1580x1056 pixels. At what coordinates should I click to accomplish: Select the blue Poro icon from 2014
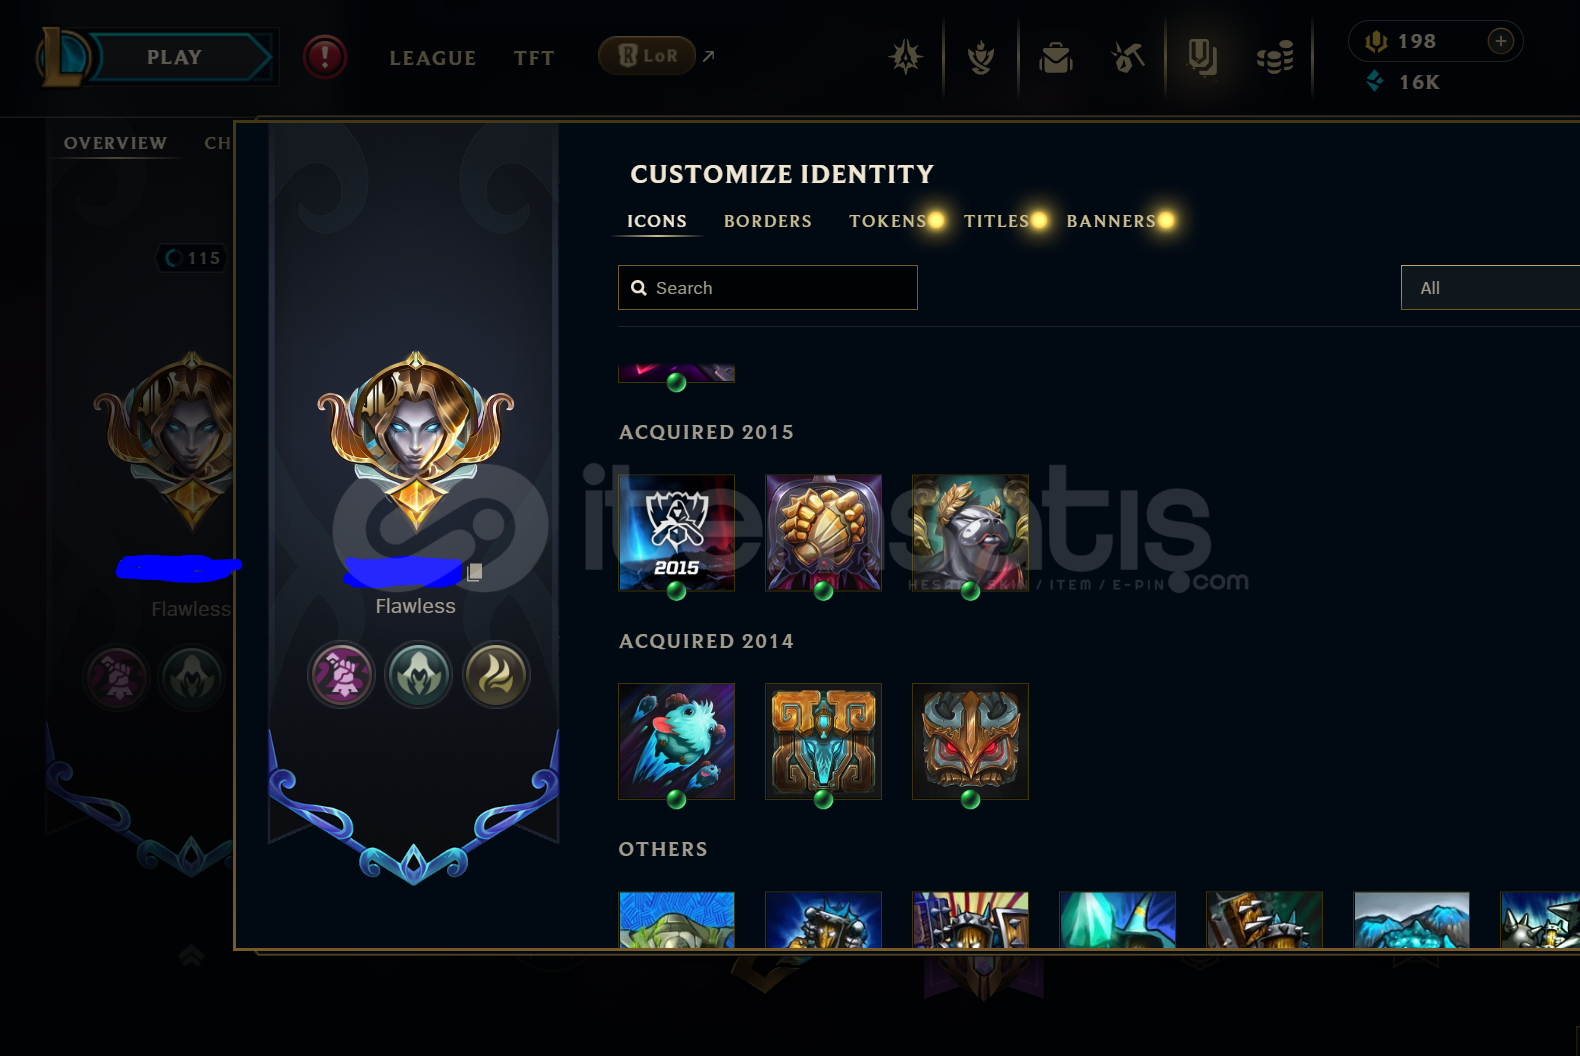(x=677, y=742)
